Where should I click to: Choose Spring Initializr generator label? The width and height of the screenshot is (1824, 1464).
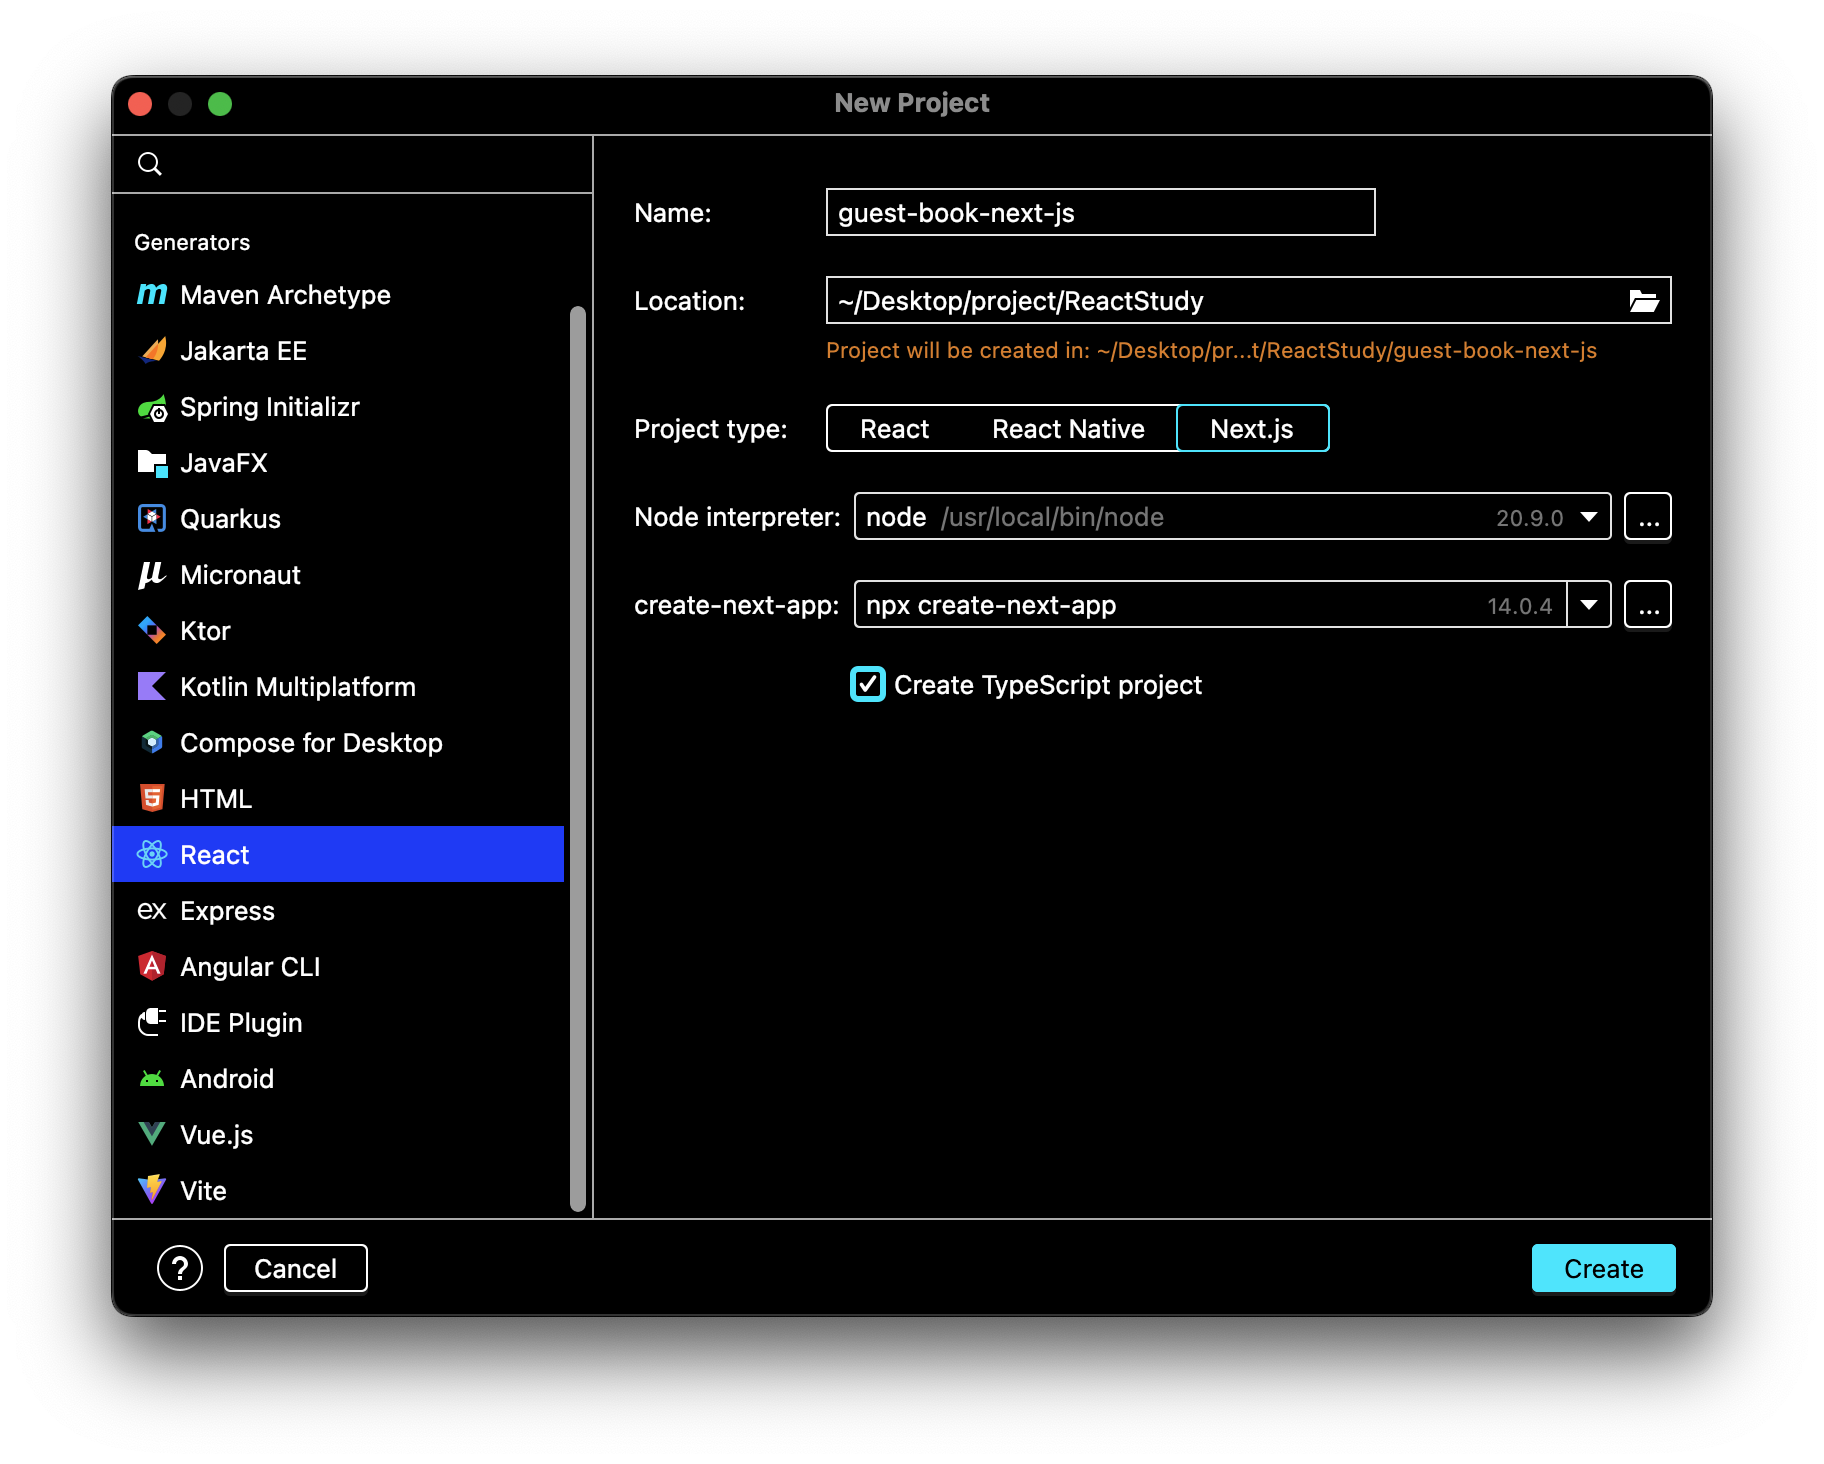click(x=270, y=407)
